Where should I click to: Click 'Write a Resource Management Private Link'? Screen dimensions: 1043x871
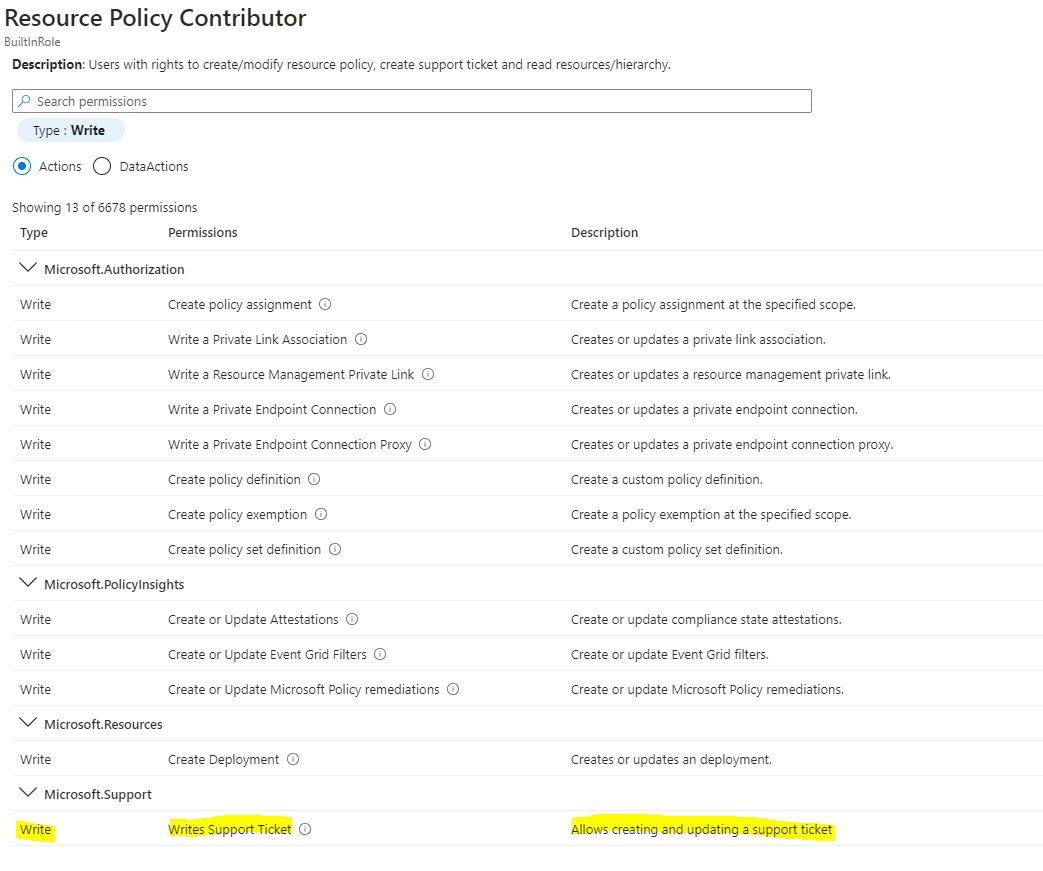click(x=291, y=375)
